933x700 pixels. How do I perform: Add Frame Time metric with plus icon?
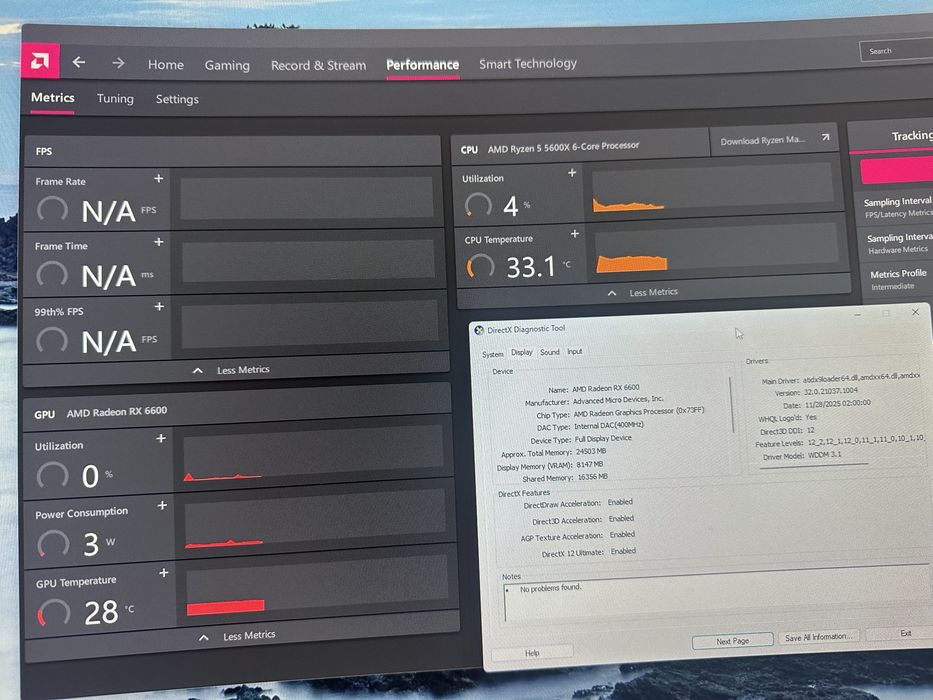[158, 242]
